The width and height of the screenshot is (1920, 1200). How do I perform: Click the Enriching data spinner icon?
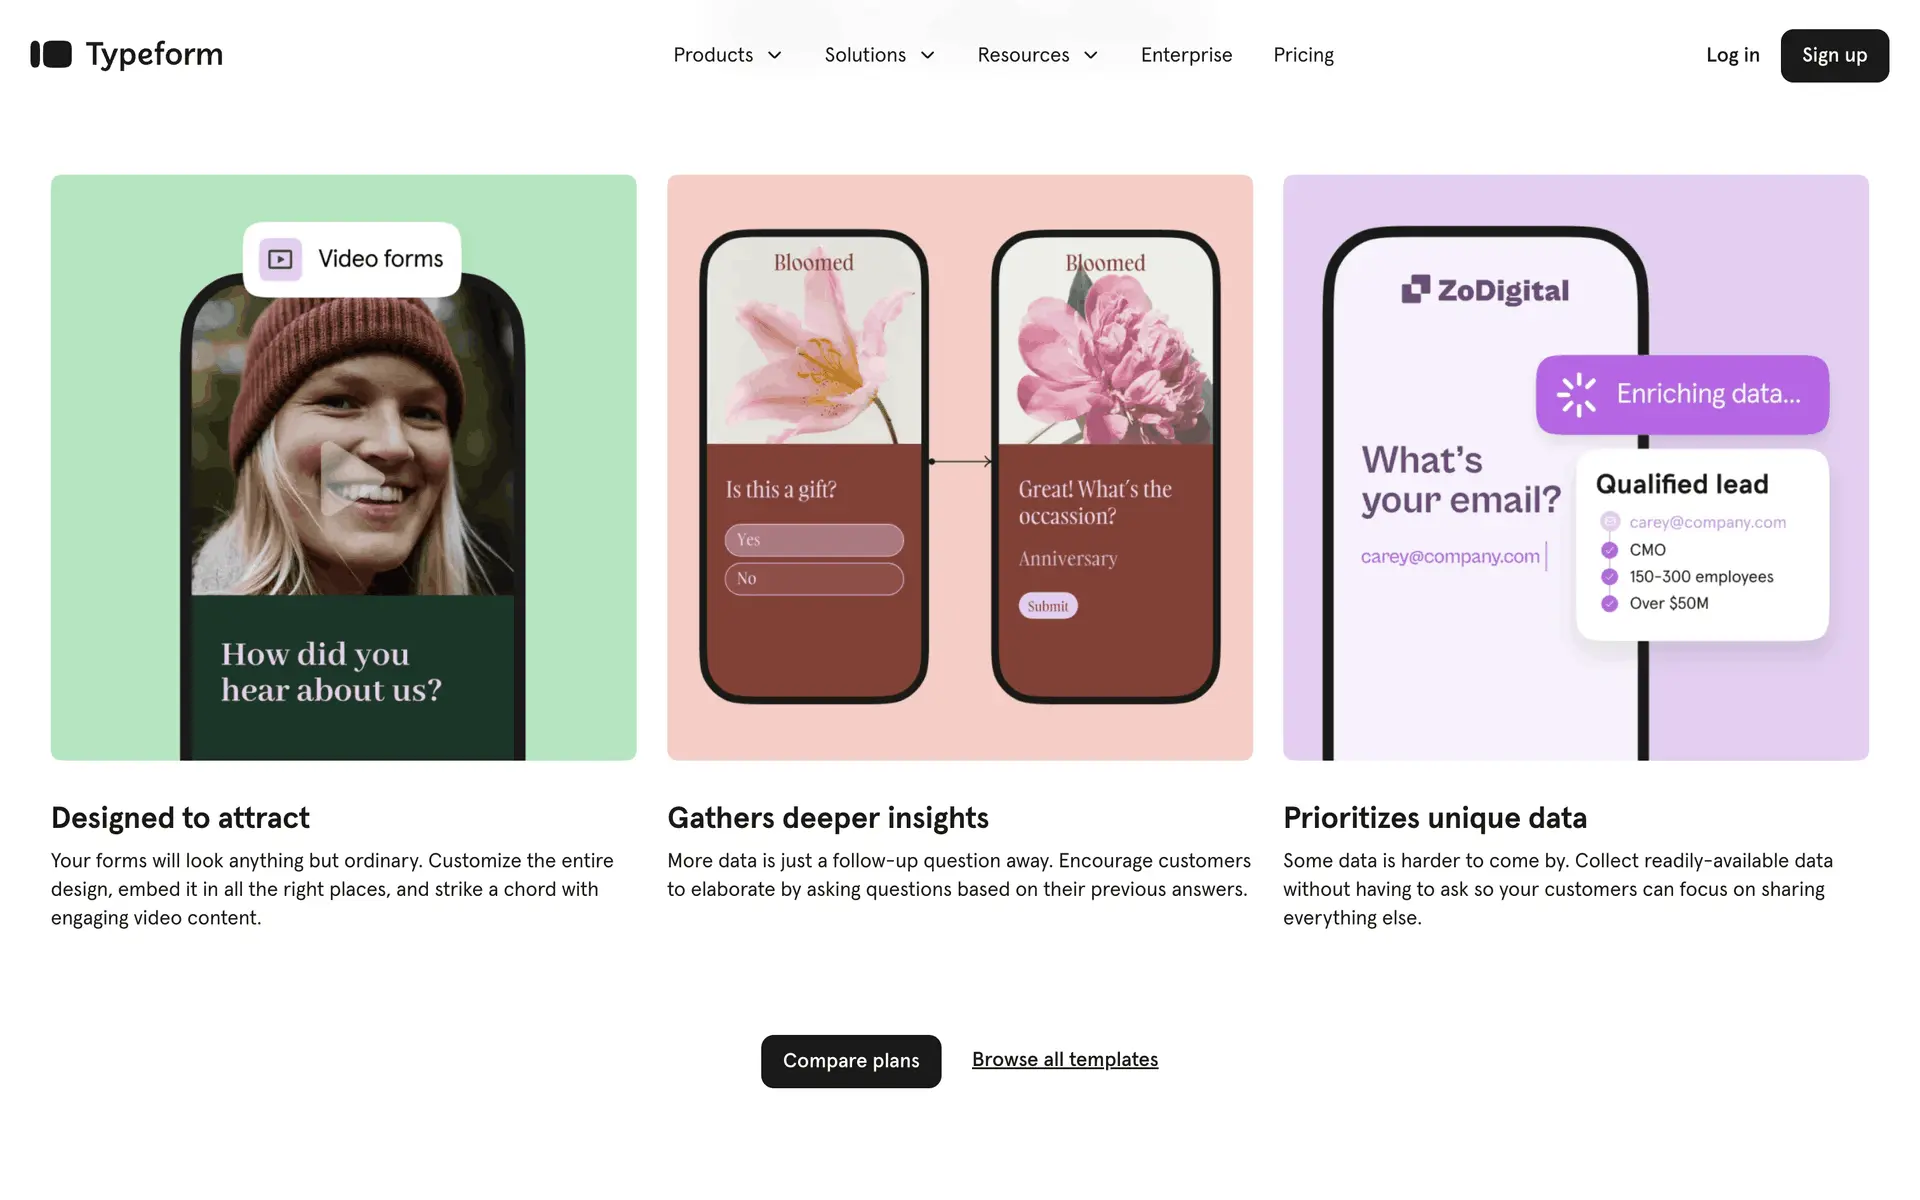click(1577, 395)
